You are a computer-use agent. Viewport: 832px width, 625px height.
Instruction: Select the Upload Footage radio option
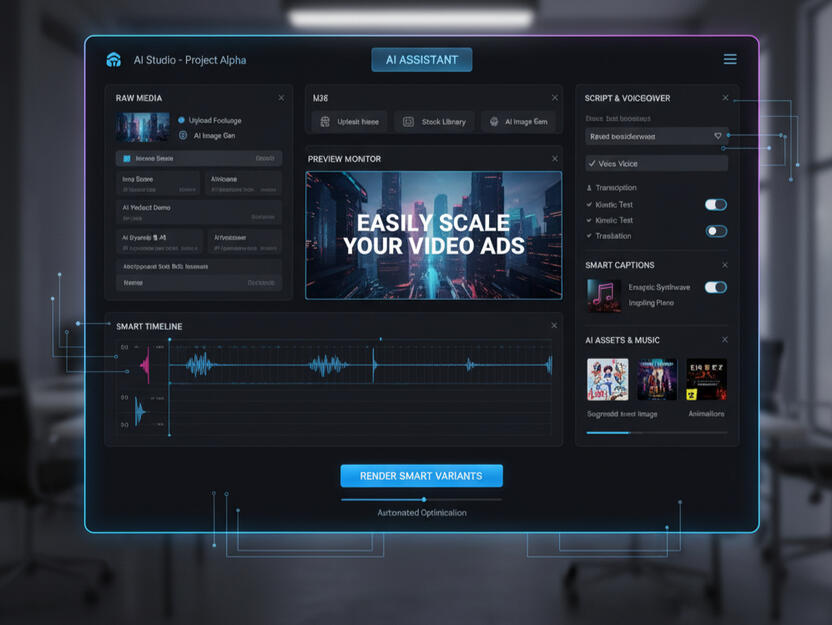click(x=182, y=120)
